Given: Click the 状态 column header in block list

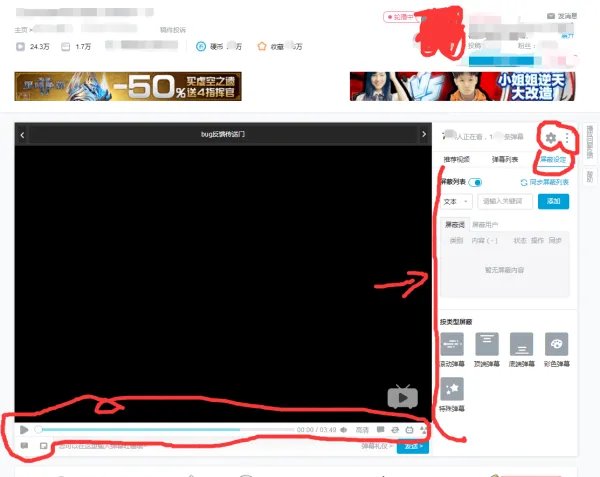Looking at the screenshot, I should tap(520, 241).
